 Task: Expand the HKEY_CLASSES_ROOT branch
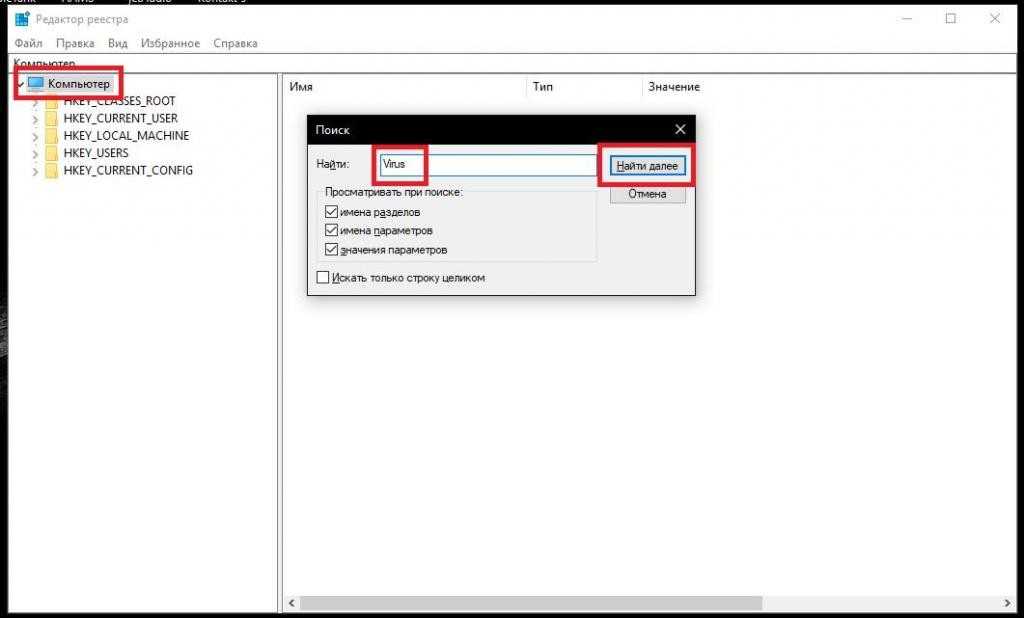click(x=35, y=102)
